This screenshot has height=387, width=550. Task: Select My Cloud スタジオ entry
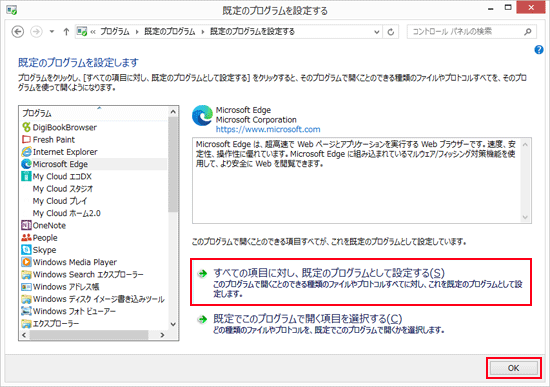pyautogui.click(x=63, y=189)
